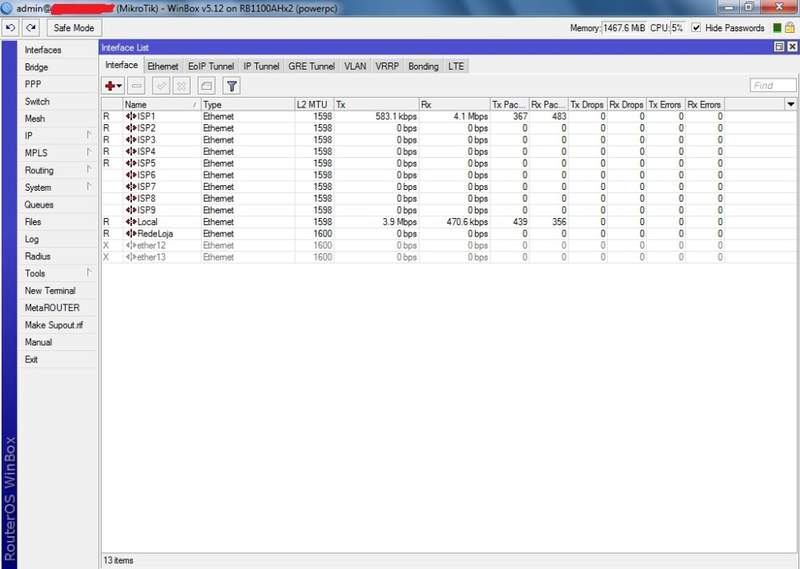The height and width of the screenshot is (569, 800).
Task: Open the GRE Tunnel tab
Action: point(311,66)
